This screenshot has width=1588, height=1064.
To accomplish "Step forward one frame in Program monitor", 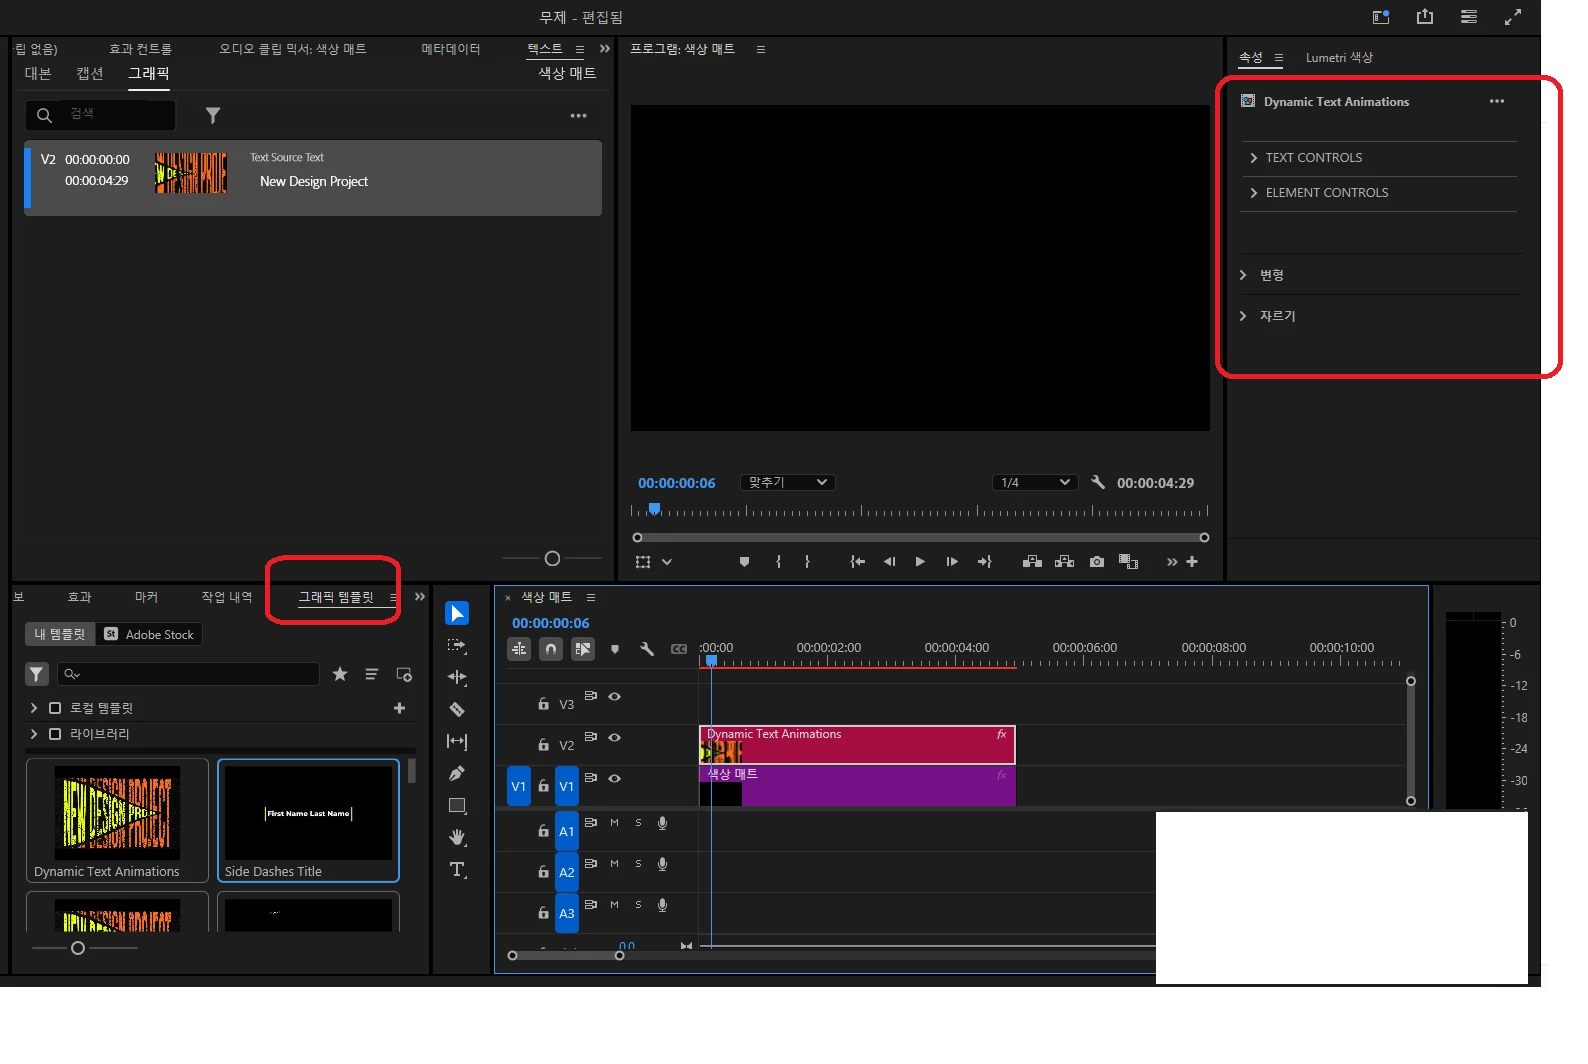I will point(952,562).
